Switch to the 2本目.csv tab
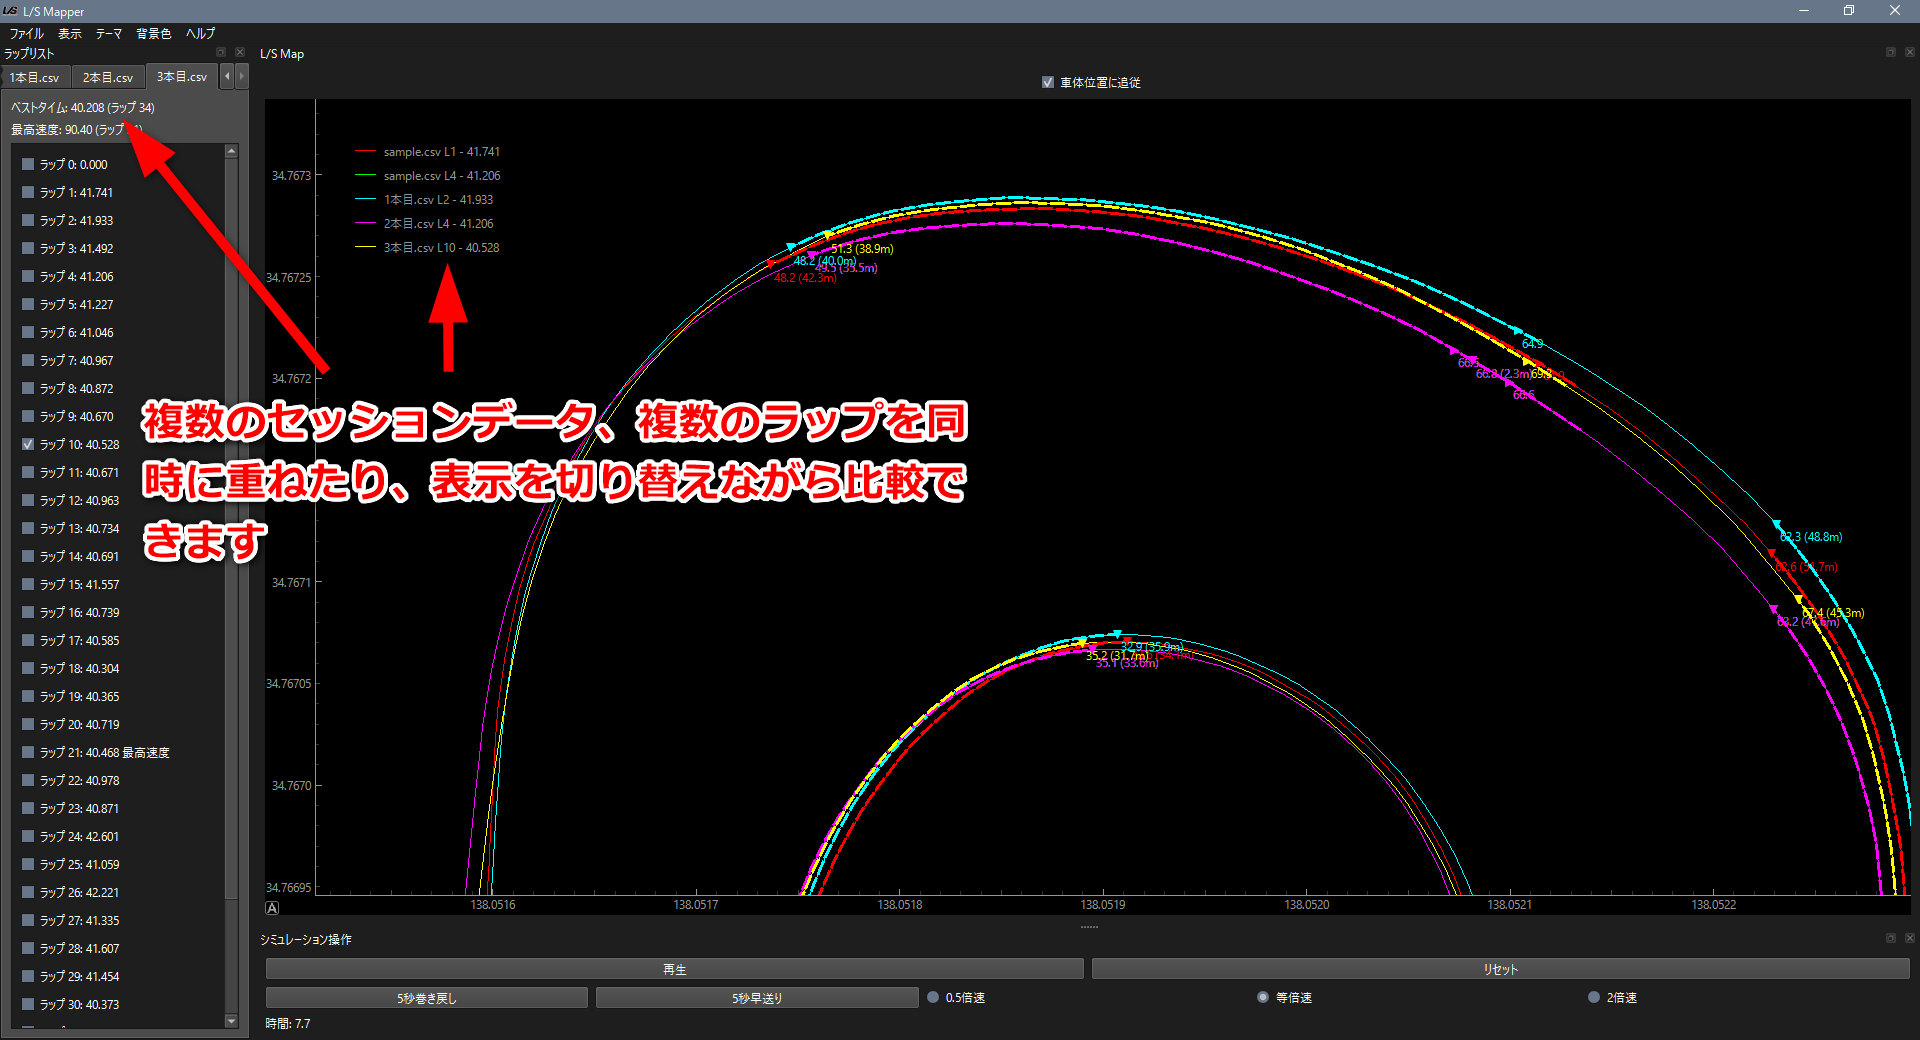The width and height of the screenshot is (1920, 1040). (x=107, y=77)
